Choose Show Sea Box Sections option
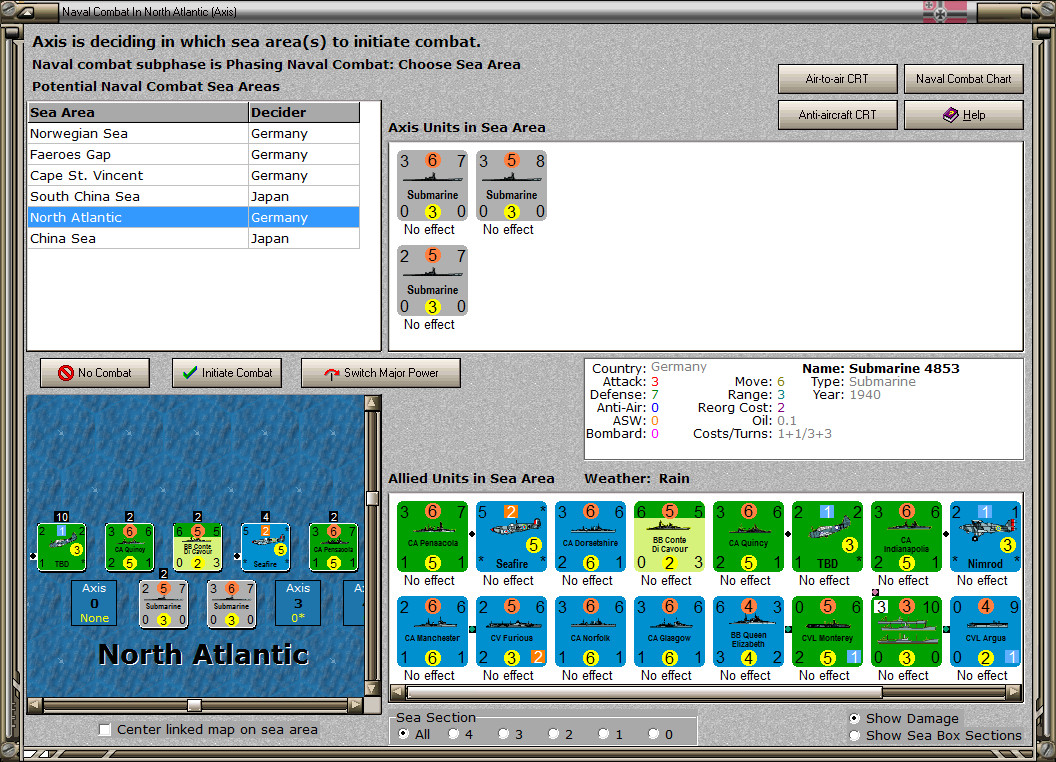This screenshot has width=1056, height=762. pos(855,736)
